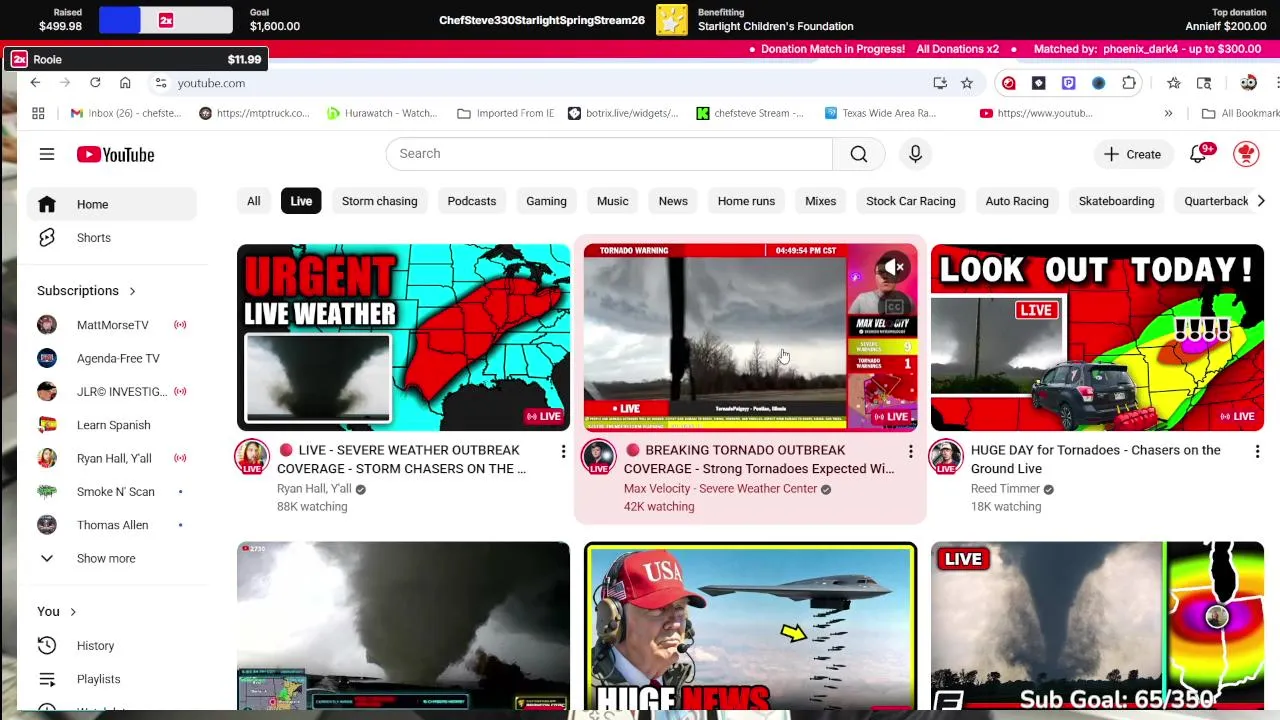This screenshot has height=720, width=1280.
Task: Open the Gmail Inbox bookmark
Action: coord(124,113)
